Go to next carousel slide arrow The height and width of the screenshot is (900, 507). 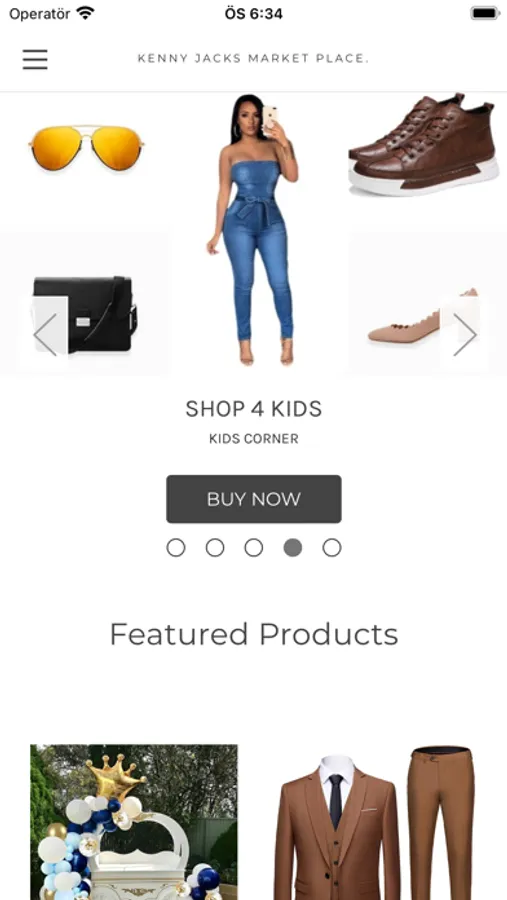(465, 335)
